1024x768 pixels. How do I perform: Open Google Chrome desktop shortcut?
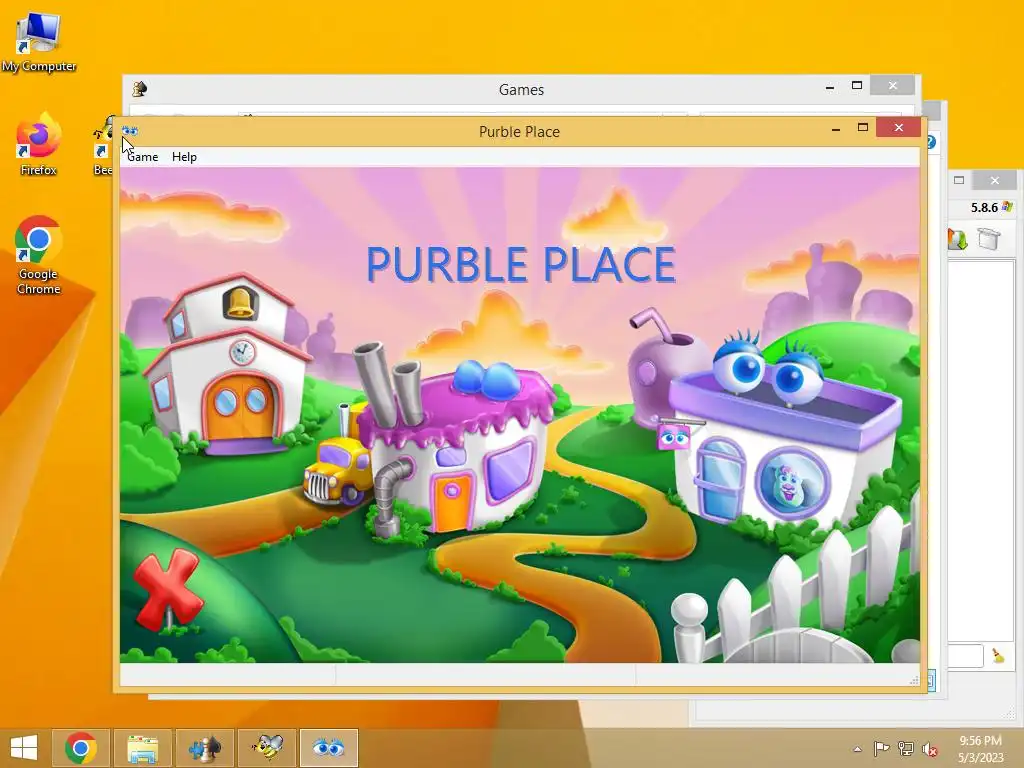(39, 255)
